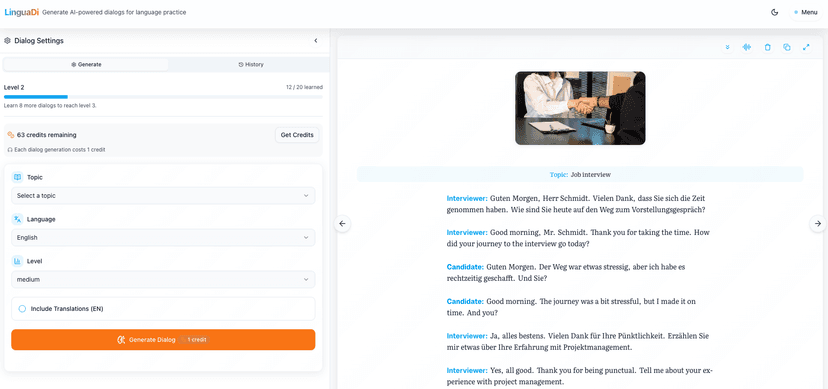
Task: Copy the dialog using the copy icon
Action: (787, 47)
